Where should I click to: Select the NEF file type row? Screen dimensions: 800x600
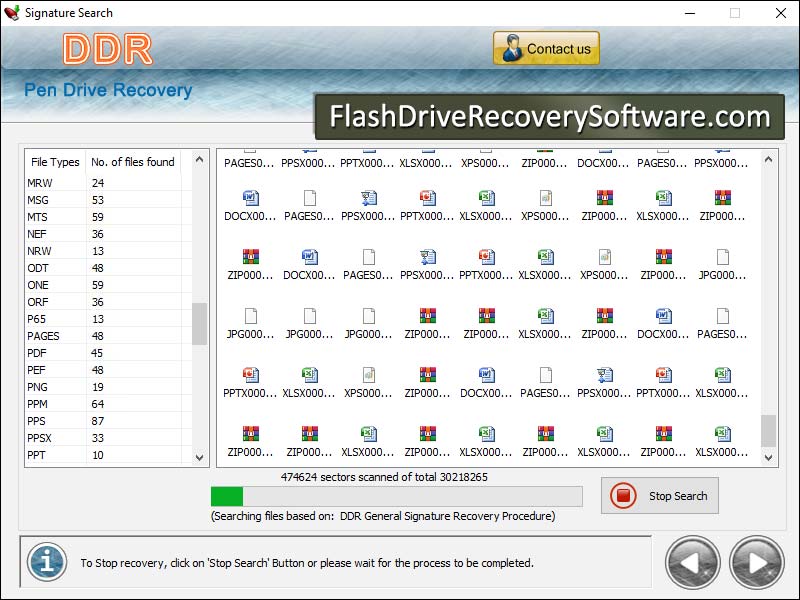[x=109, y=234]
